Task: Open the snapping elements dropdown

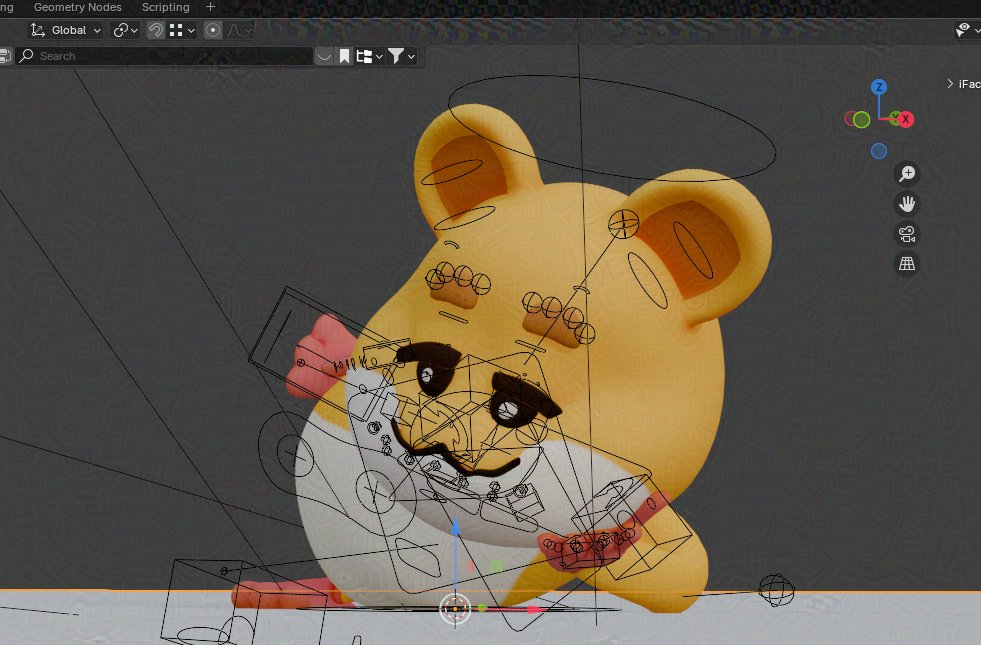Action: [x=182, y=30]
